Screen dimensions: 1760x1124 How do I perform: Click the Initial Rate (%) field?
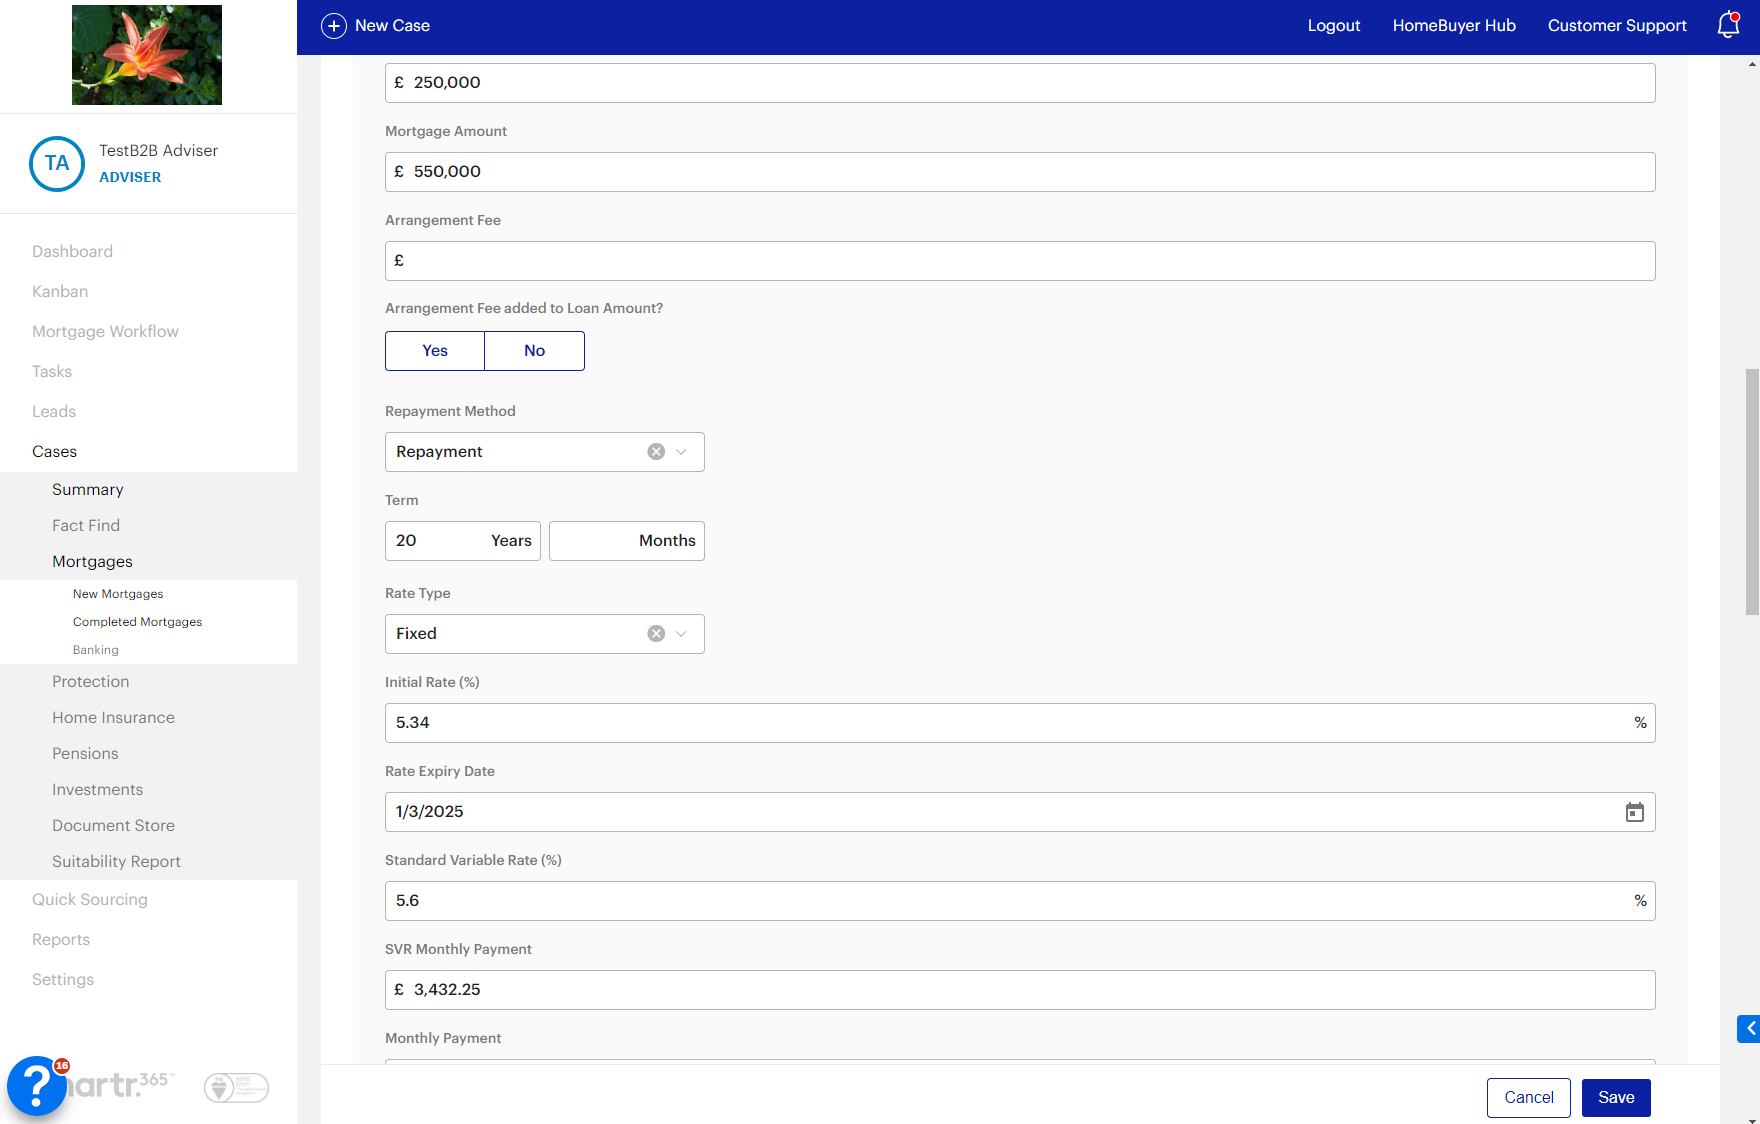[x=1020, y=723]
